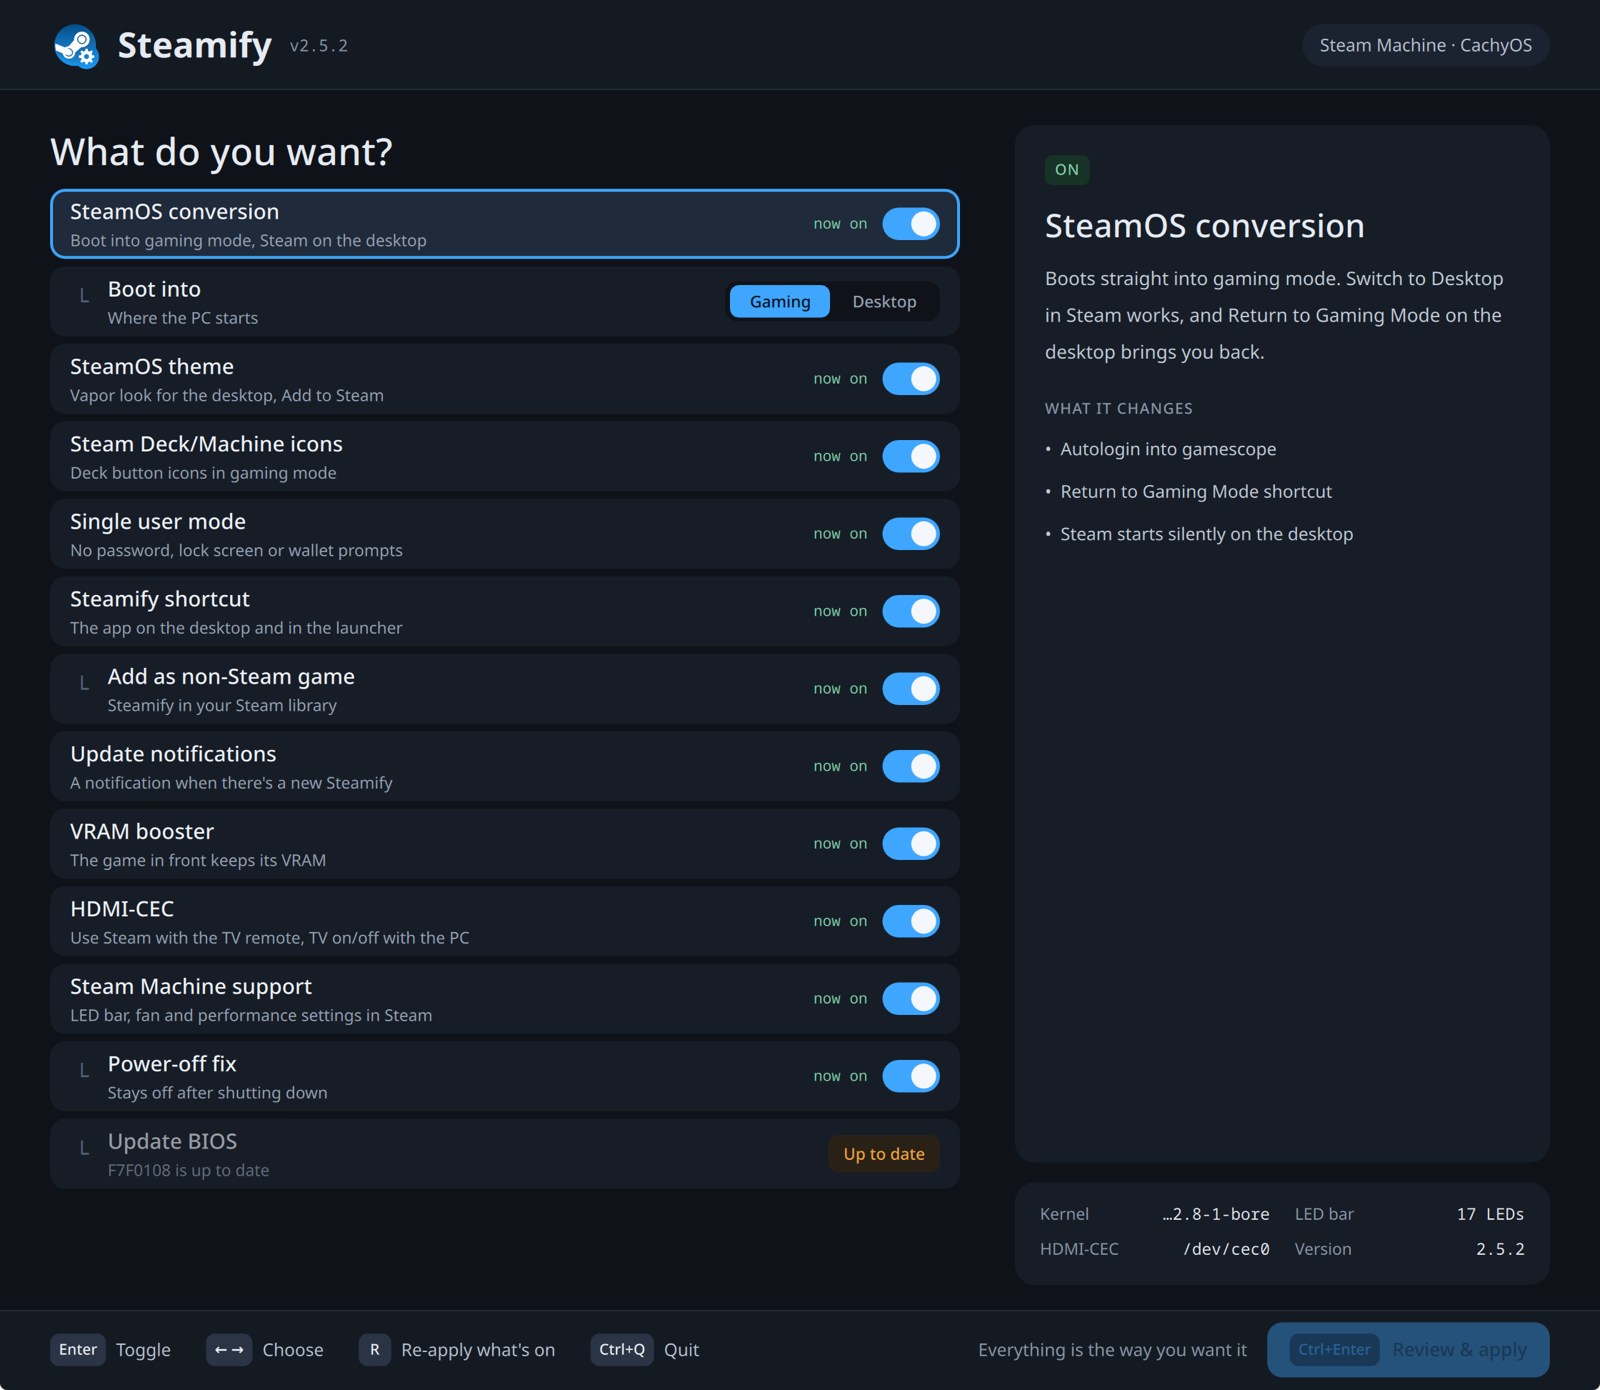
Task: Click 'F7F0108 is up to date' text
Action: (x=188, y=1170)
